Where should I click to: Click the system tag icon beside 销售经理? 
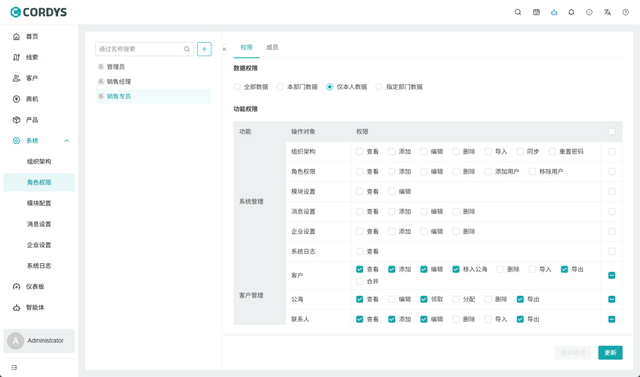click(x=101, y=82)
